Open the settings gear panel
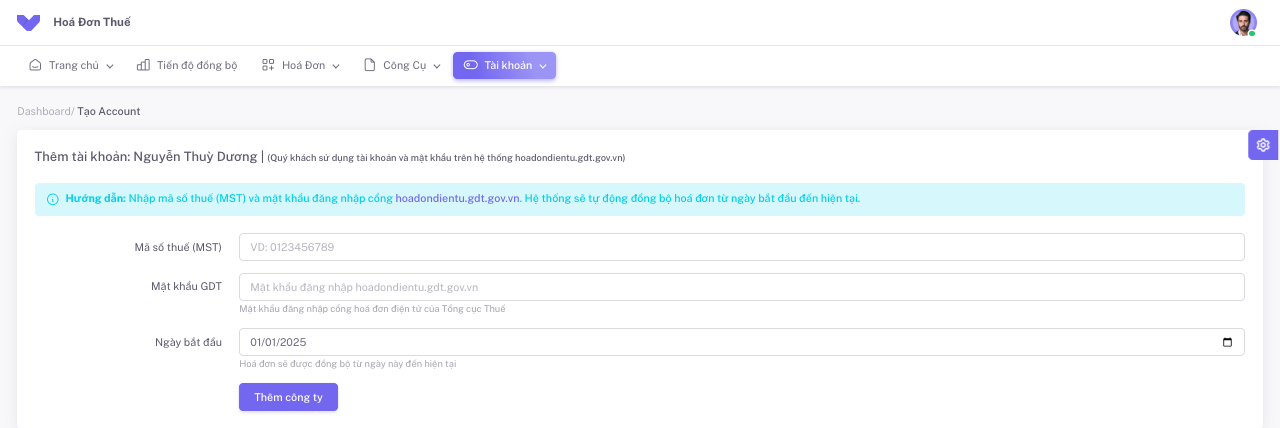1280x428 pixels. (x=1263, y=145)
